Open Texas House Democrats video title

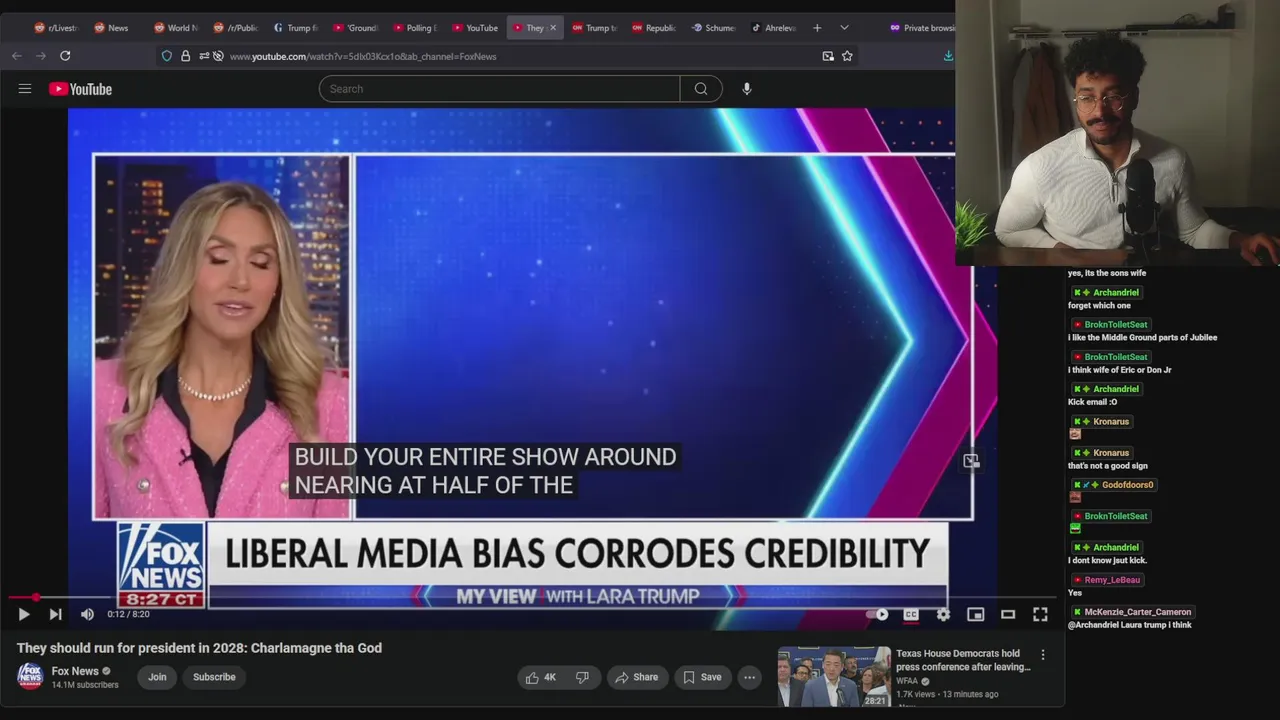[x=963, y=660]
